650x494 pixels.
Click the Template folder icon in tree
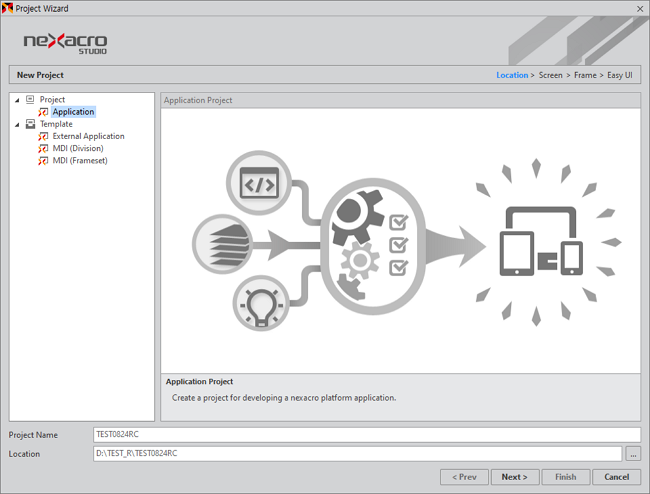pos(30,124)
